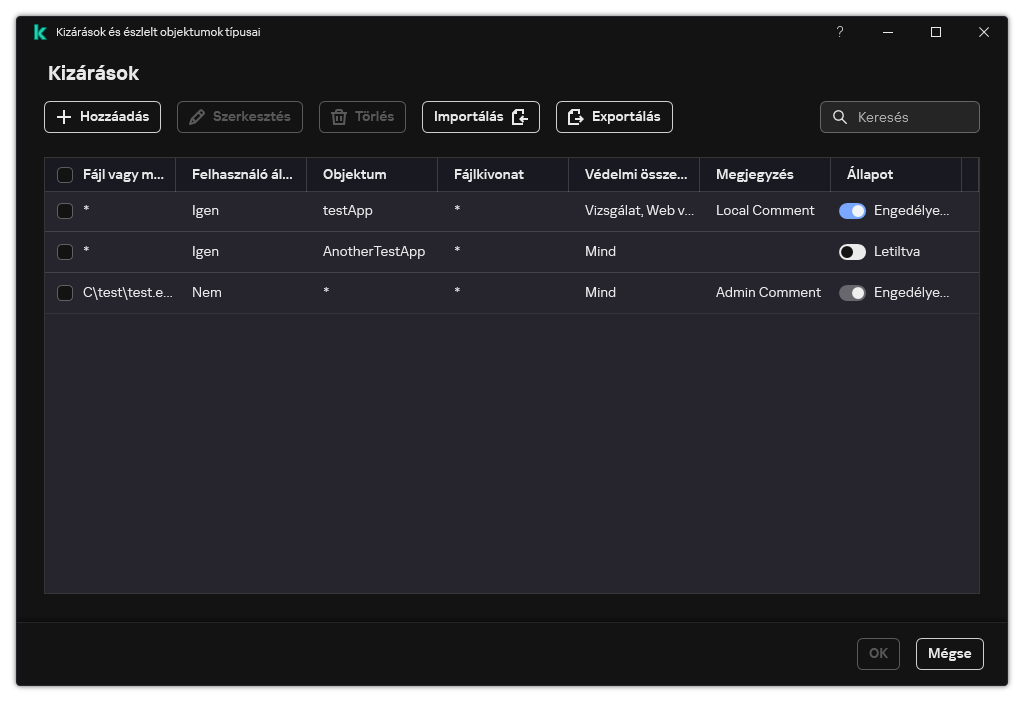Check the AnotherTestApp row checkbox
Screen dimensions: 1024x702
[x=65, y=252]
